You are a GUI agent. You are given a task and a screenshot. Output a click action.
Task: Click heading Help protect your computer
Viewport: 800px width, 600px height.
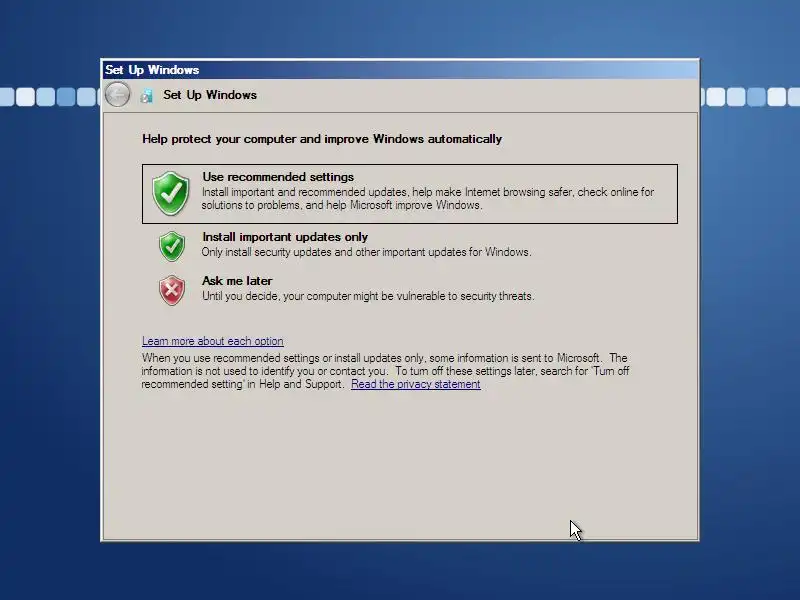coord(322,139)
